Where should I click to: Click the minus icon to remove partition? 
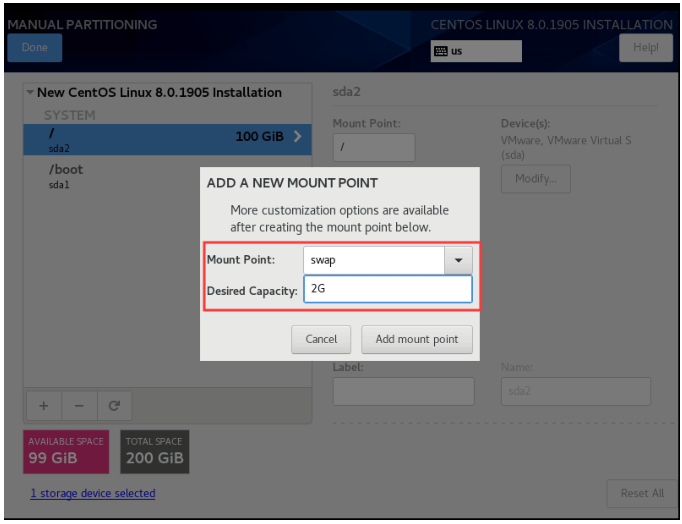[x=80, y=406]
